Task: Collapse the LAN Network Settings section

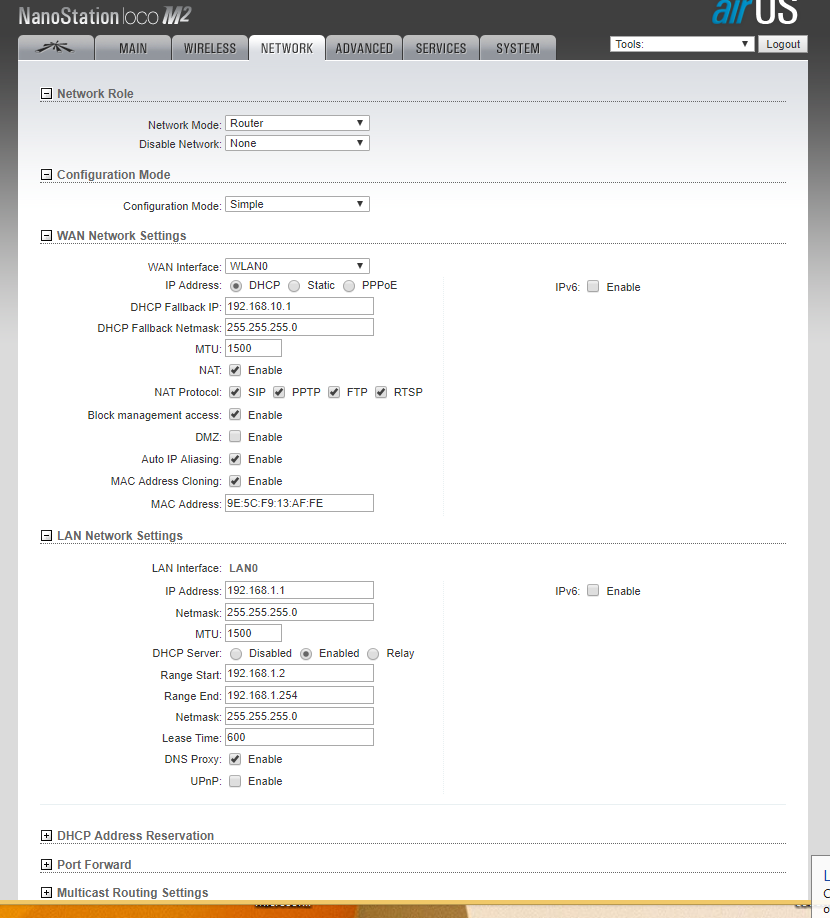Action: point(46,536)
